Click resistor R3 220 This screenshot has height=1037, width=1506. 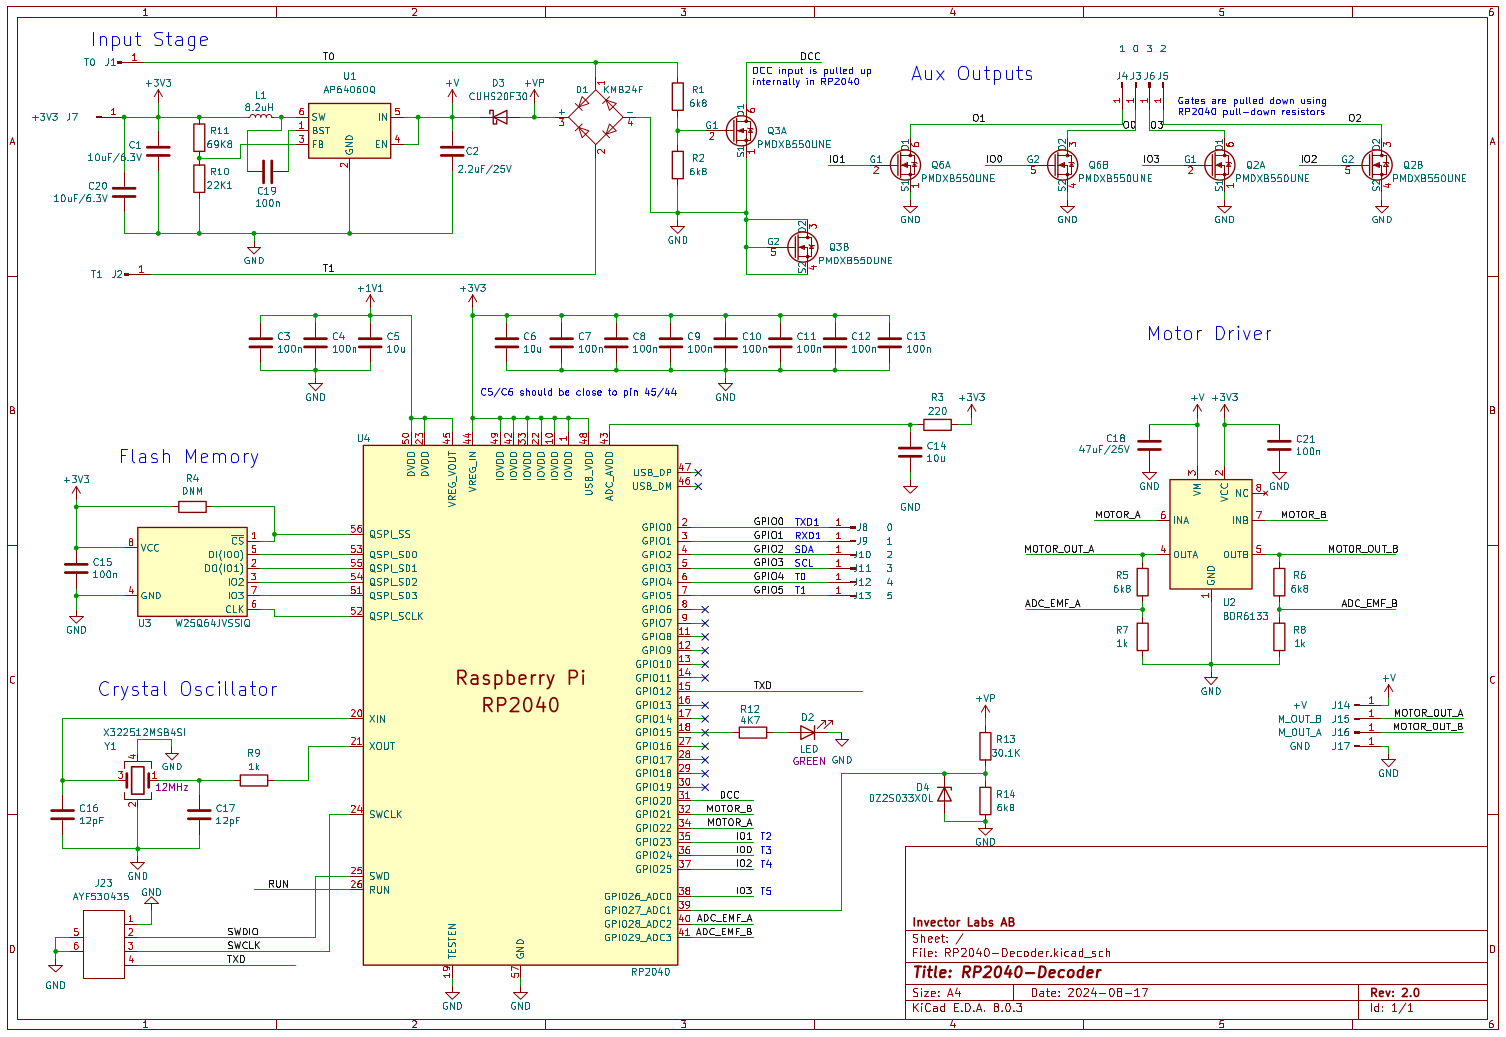(x=937, y=424)
